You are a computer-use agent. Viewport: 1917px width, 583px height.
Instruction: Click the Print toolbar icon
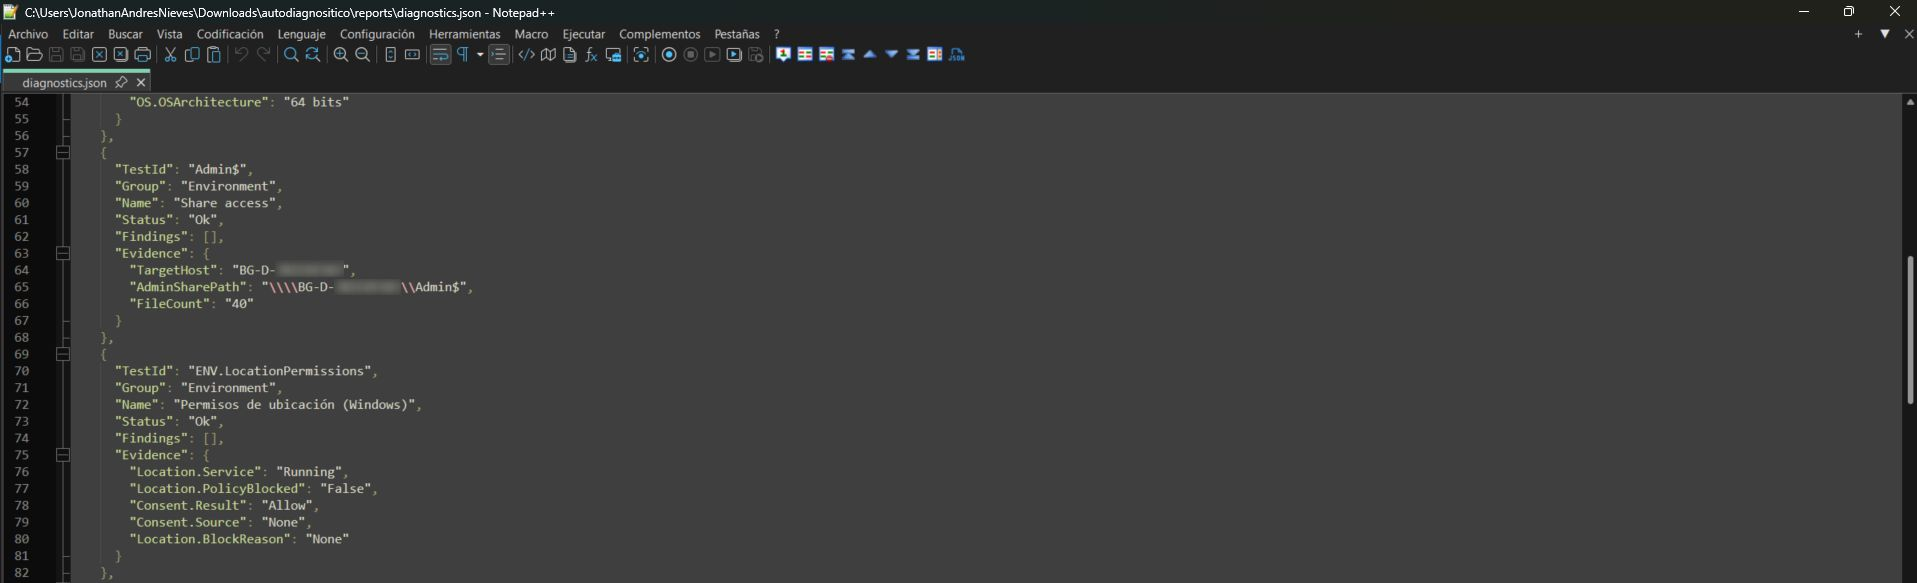pyautogui.click(x=143, y=55)
